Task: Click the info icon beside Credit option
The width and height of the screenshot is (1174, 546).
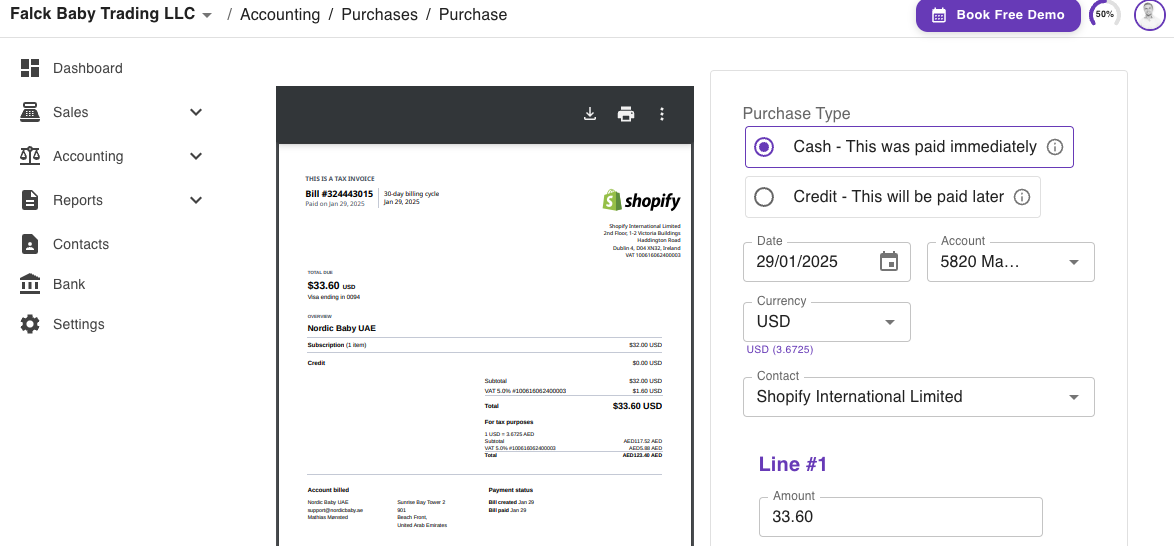Action: (x=1021, y=197)
